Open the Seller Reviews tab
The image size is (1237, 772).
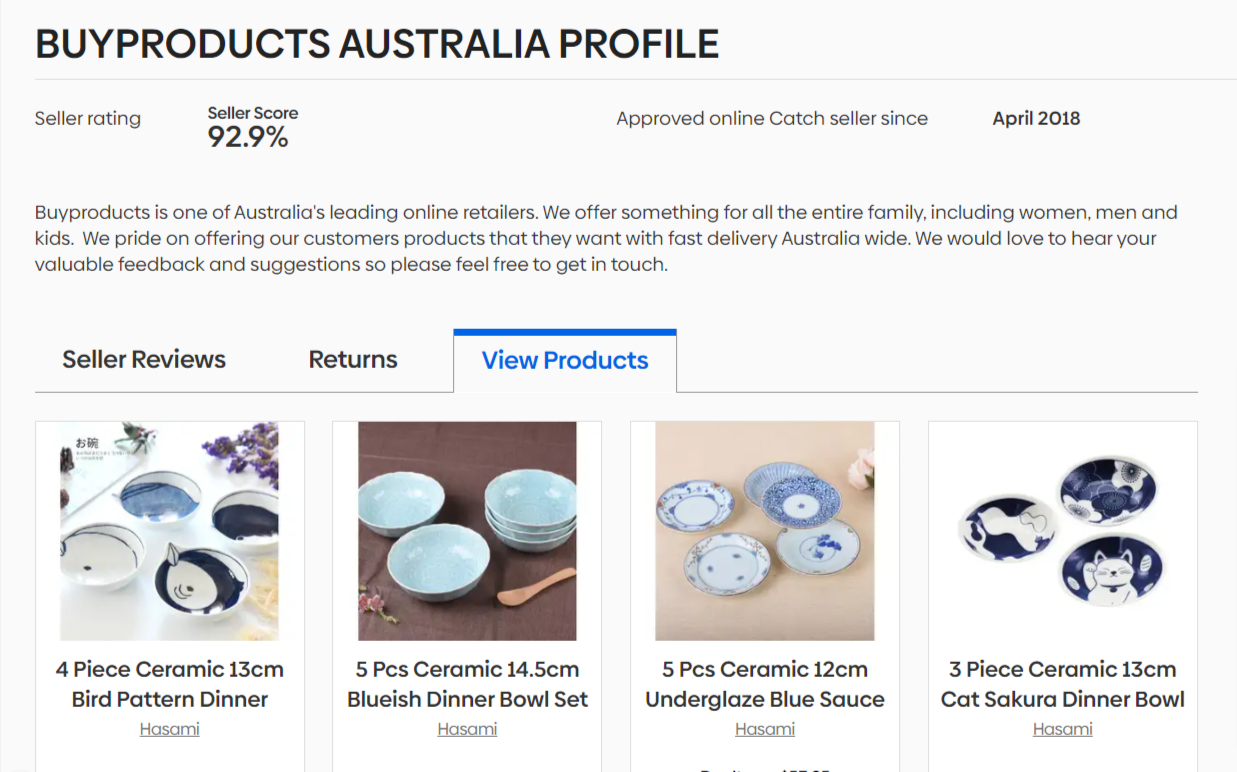(144, 360)
